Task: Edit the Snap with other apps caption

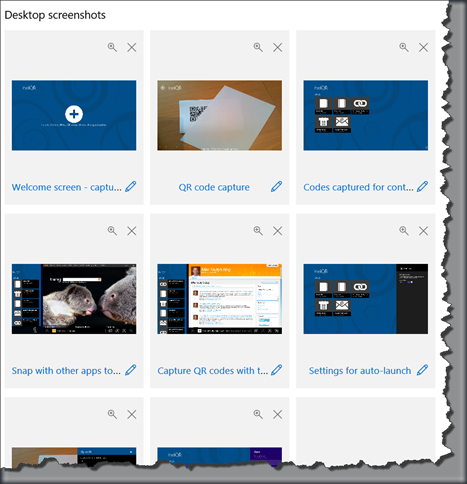Action: point(131,370)
